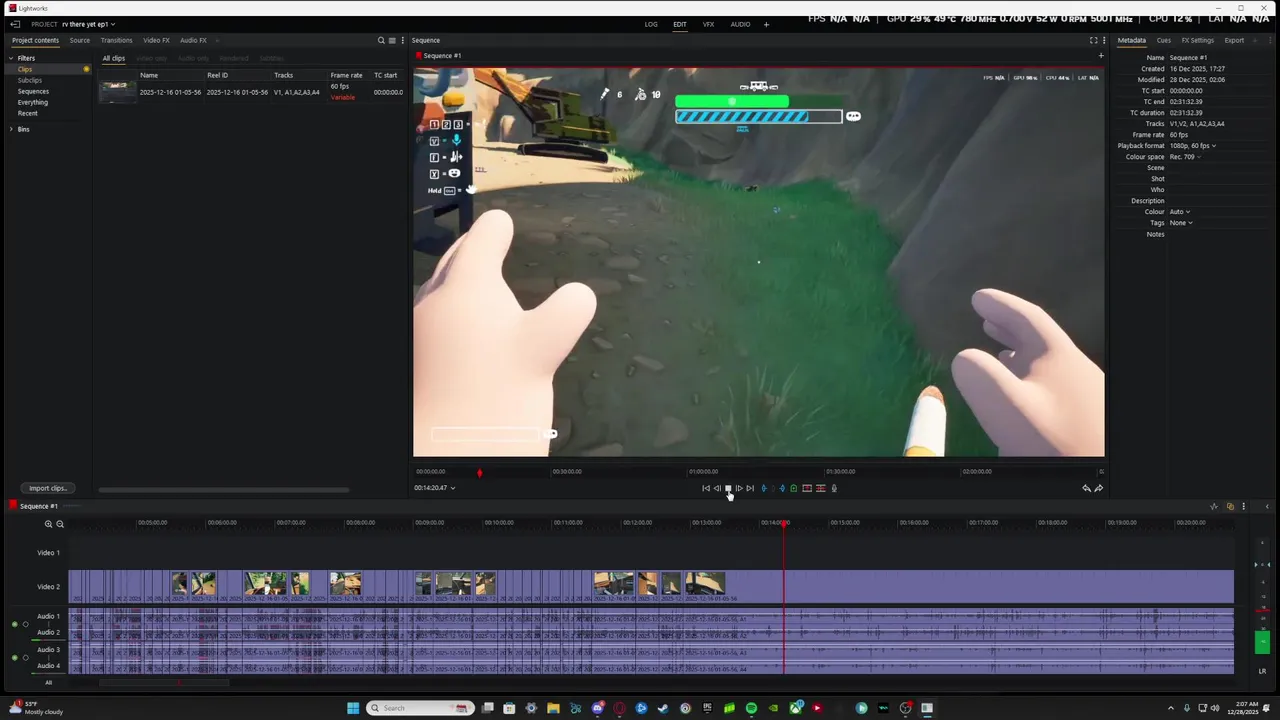Image resolution: width=1280 pixels, height=720 pixels.
Task: Undo the last edit
Action: (x=1086, y=488)
